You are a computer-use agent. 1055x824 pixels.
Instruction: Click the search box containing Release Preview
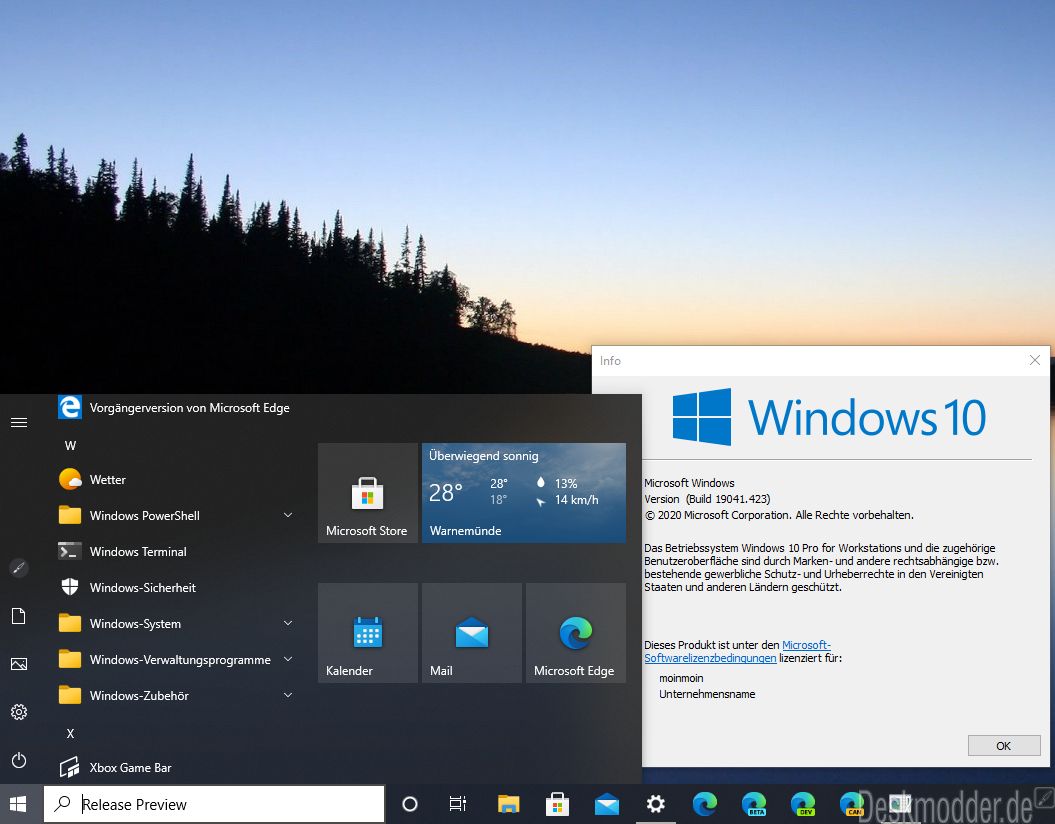tap(214, 804)
